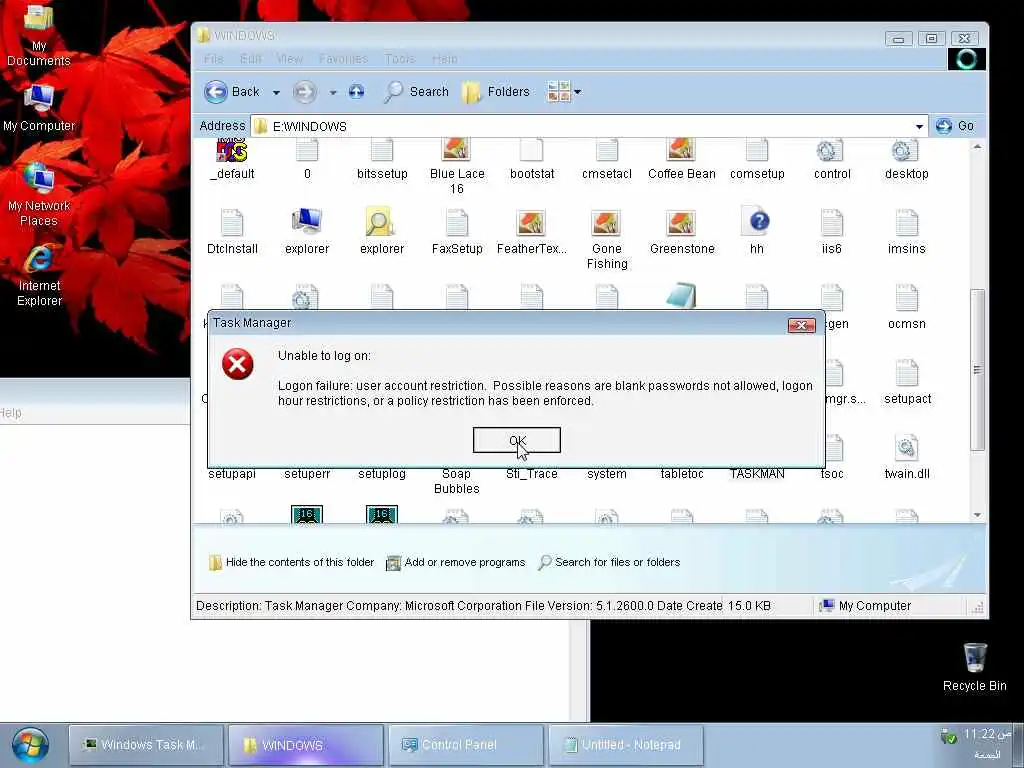Click the vertical scrollbar thumb in file list
The image size is (1024, 768).
point(977,370)
